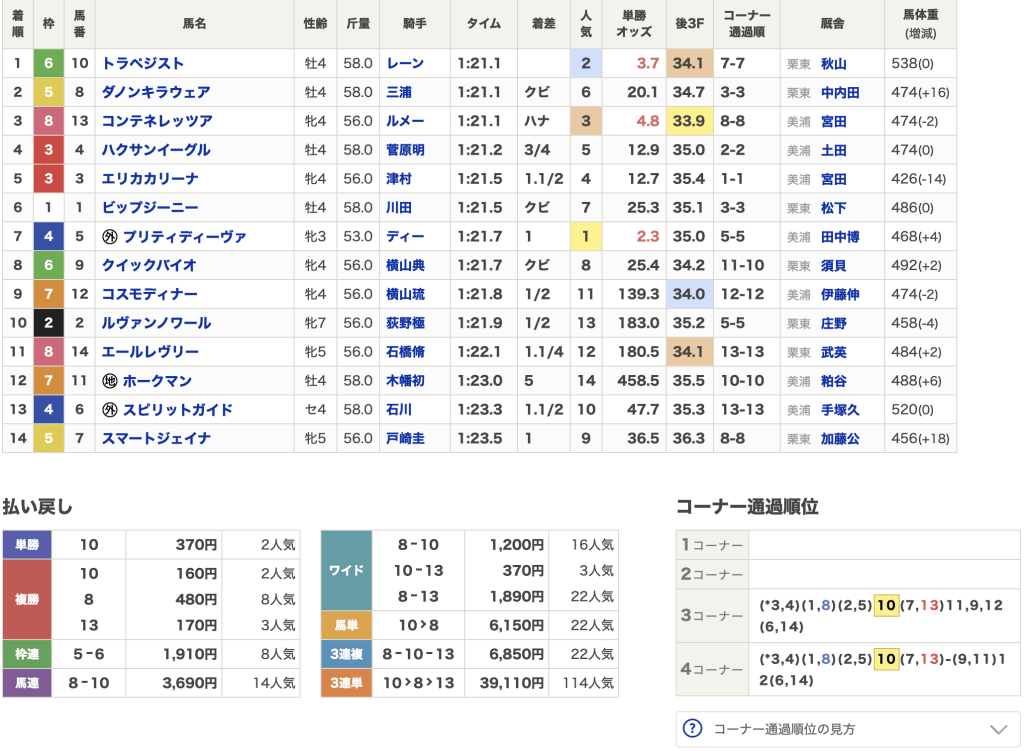Open horse page for ホークマン
Viewport: 1024px width, 751px height.
157,381
